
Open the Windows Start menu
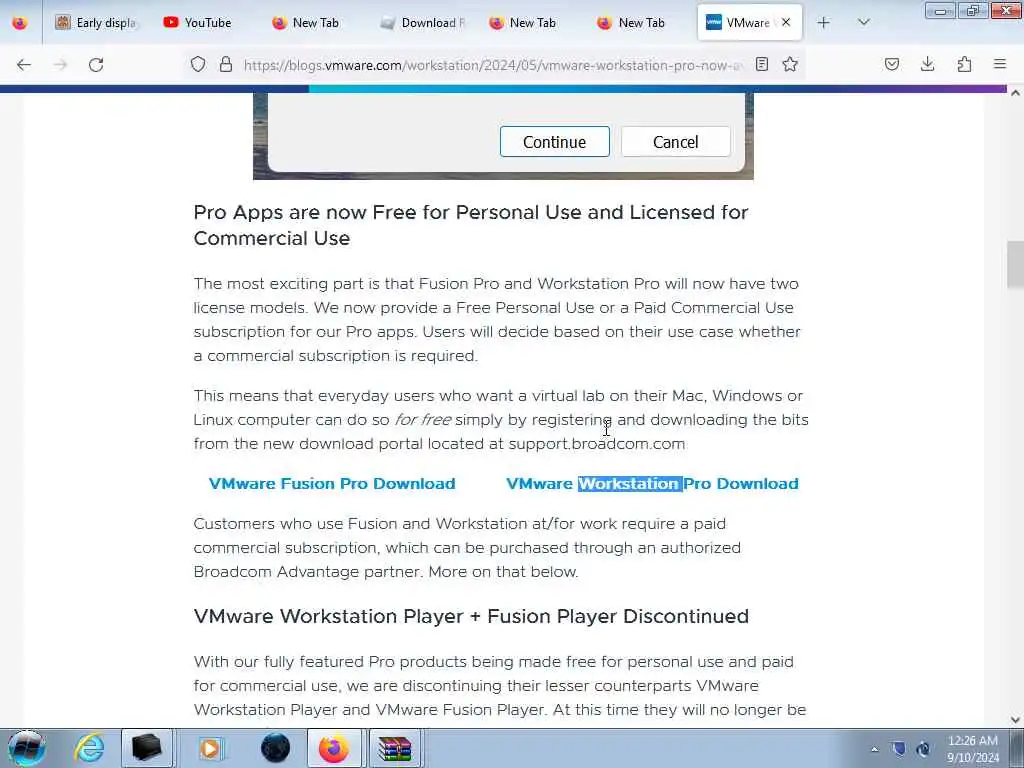click(26, 748)
